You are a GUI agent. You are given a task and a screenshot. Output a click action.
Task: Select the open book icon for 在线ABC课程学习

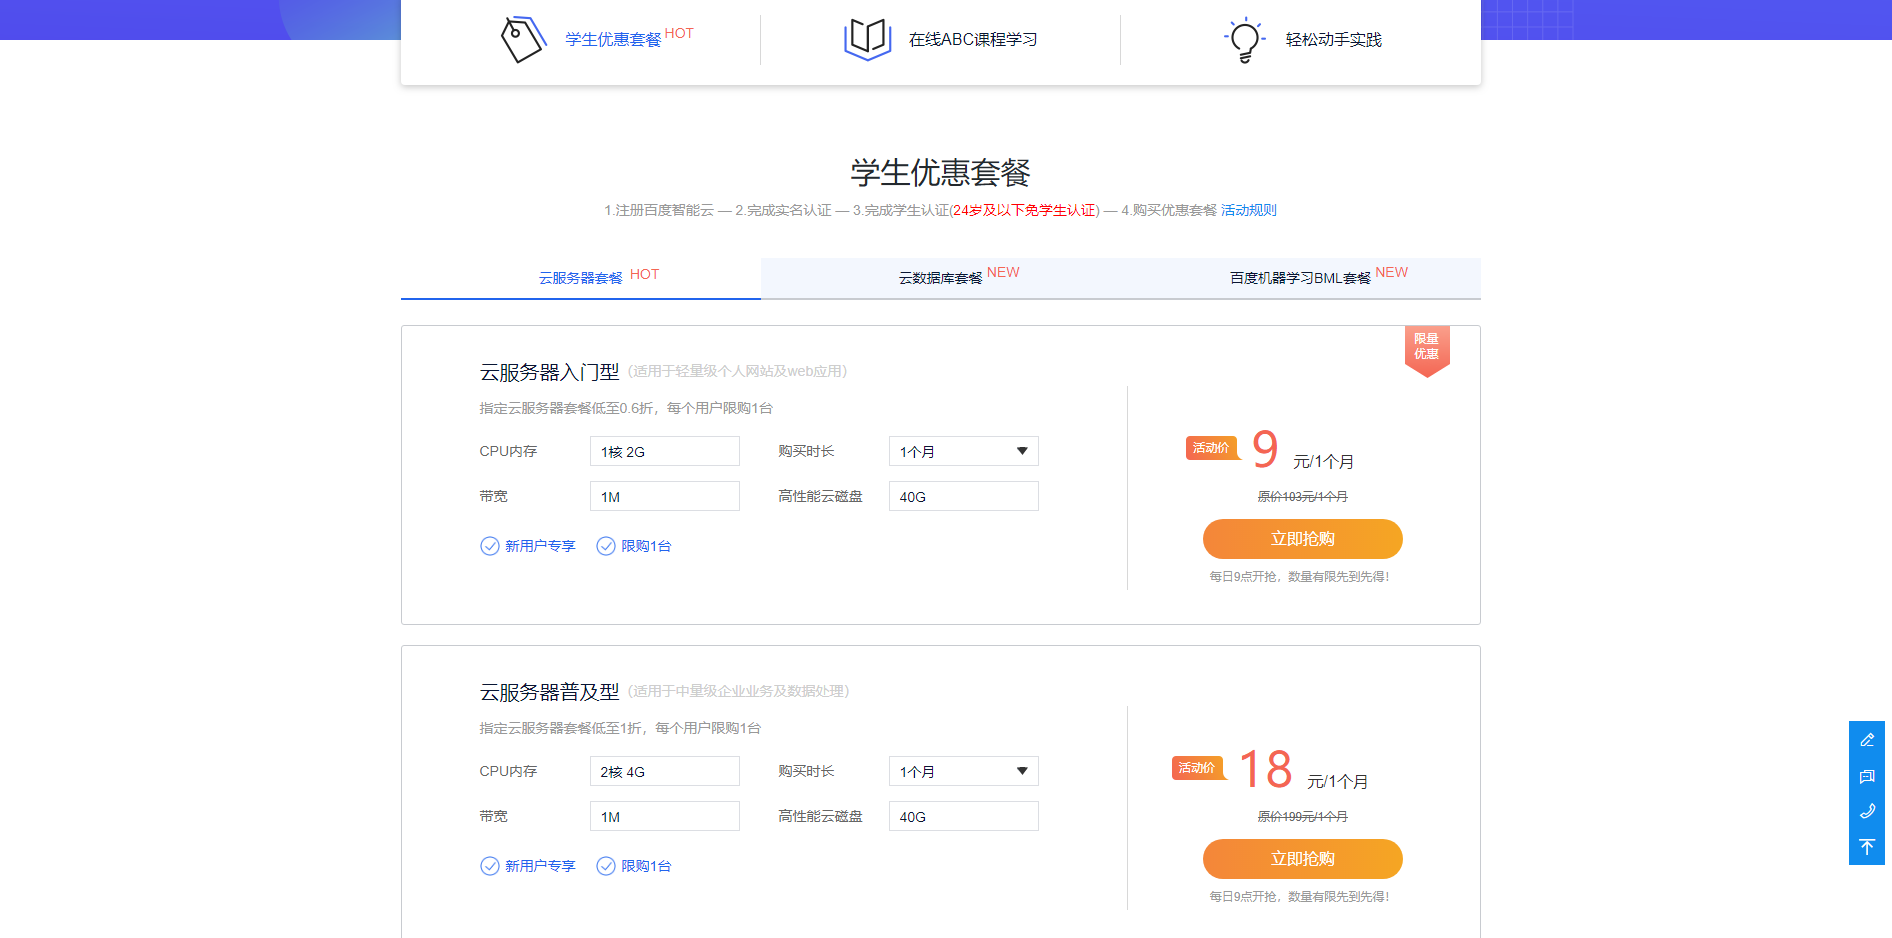pos(866,39)
